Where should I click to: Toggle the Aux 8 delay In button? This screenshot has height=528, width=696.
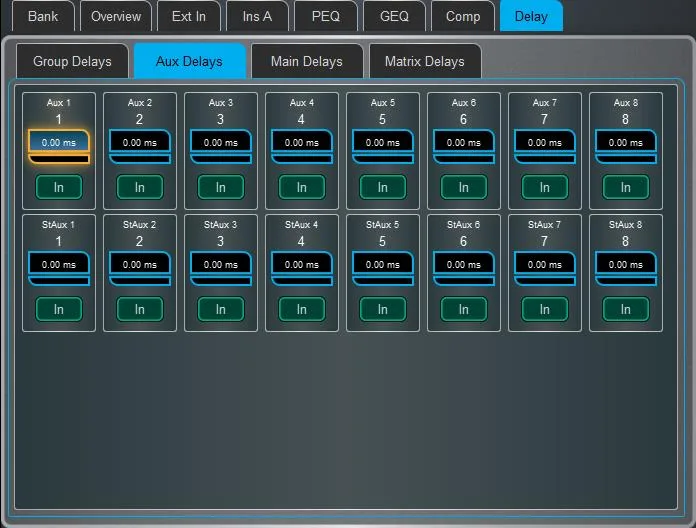626,187
